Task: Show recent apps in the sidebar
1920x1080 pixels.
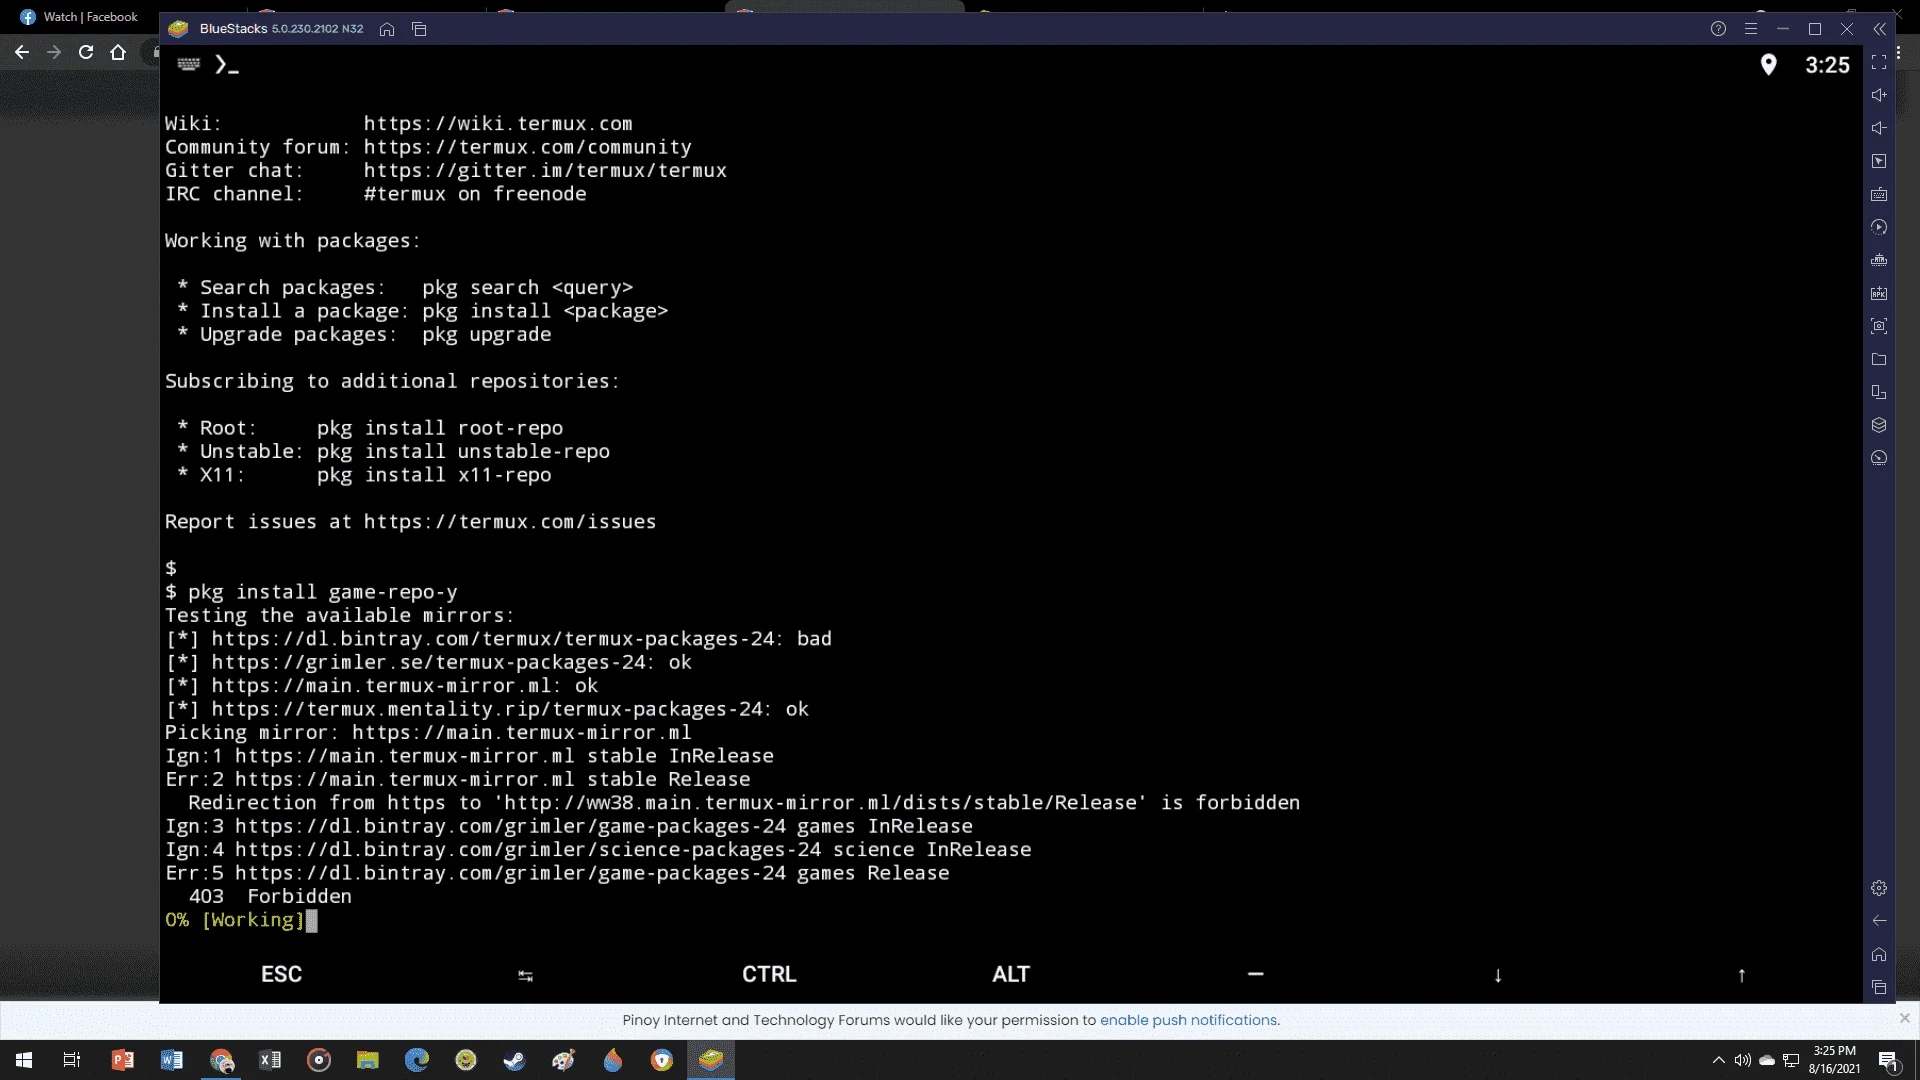Action: pyautogui.click(x=1879, y=987)
